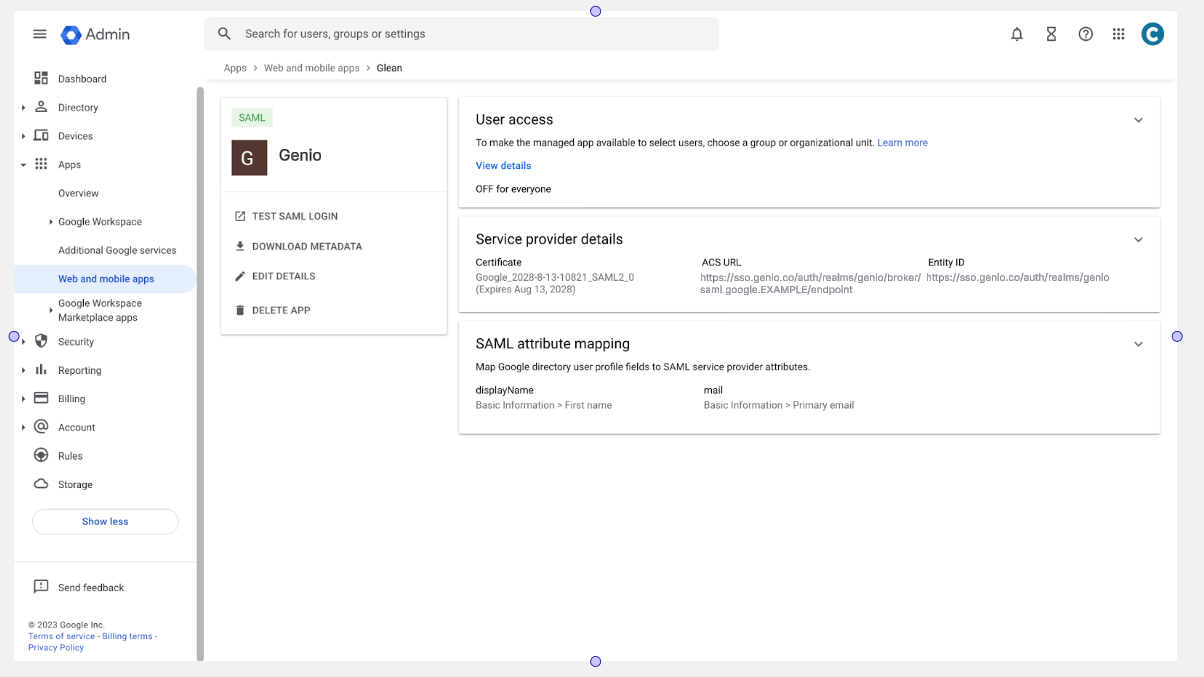Image resolution: width=1204 pixels, height=677 pixels.
Task: Click the Billing card icon
Action: click(41, 398)
